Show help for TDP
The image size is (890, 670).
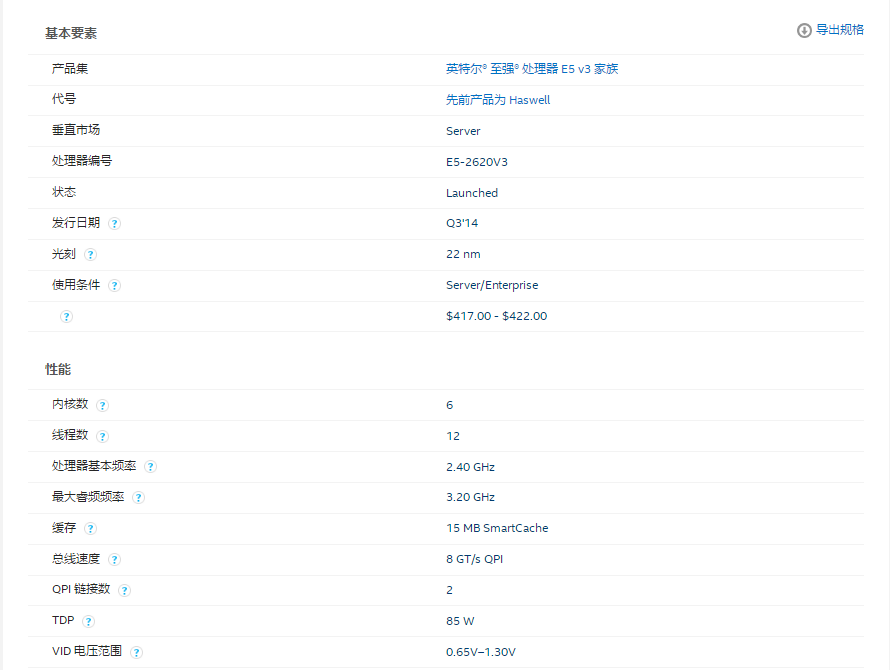pyautogui.click(x=89, y=621)
